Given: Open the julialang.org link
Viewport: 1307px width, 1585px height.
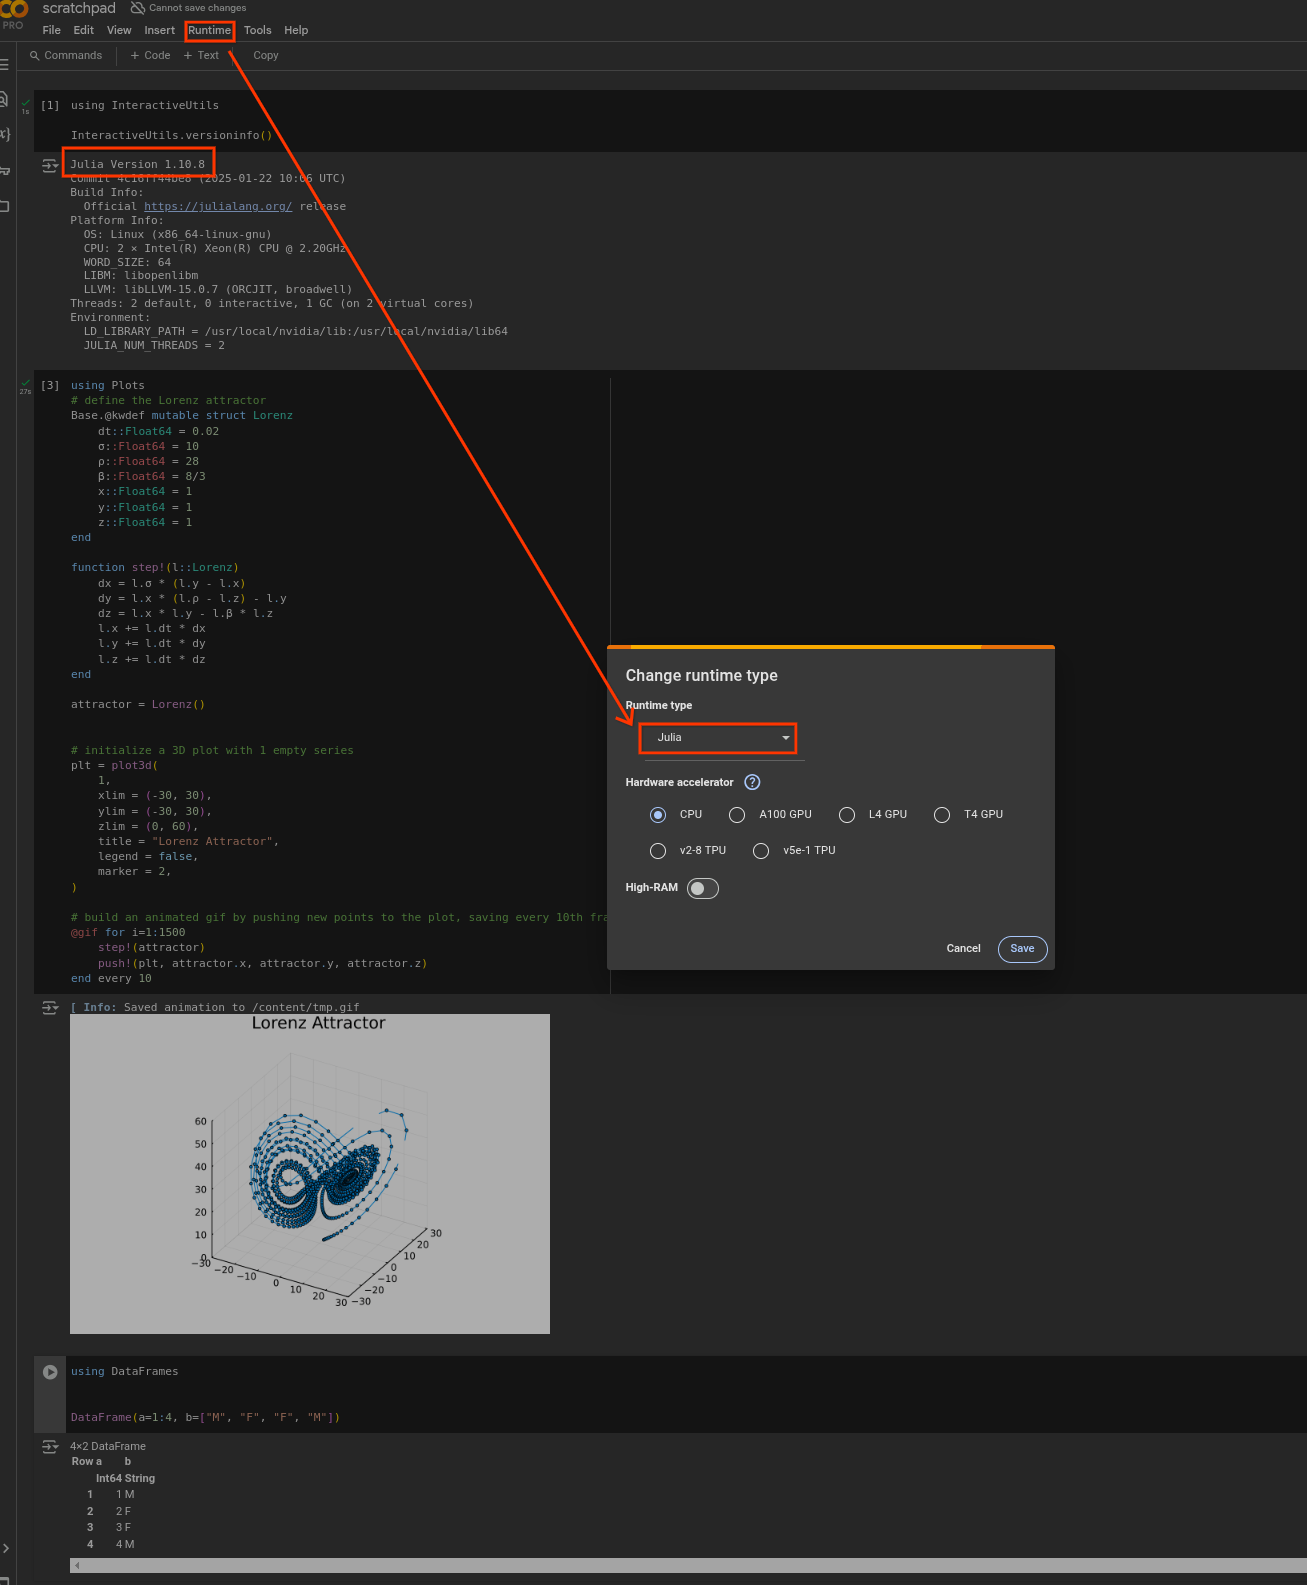Looking at the screenshot, I should (x=218, y=207).
